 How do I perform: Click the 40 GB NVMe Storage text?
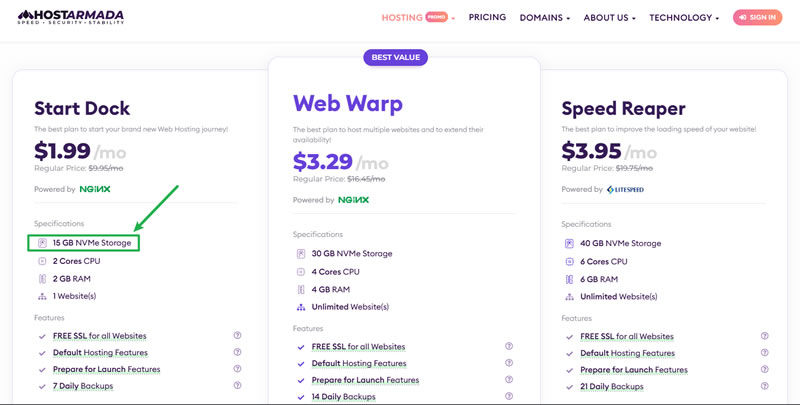620,243
